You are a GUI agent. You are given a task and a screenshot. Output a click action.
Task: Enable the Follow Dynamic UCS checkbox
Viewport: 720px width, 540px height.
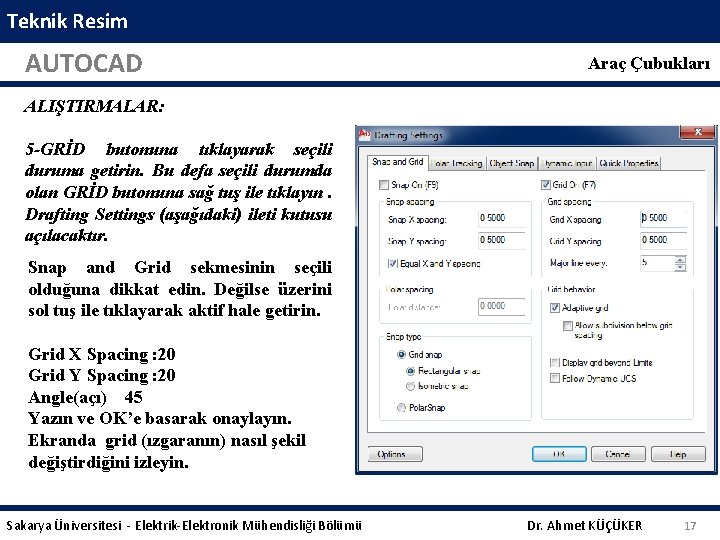555,378
